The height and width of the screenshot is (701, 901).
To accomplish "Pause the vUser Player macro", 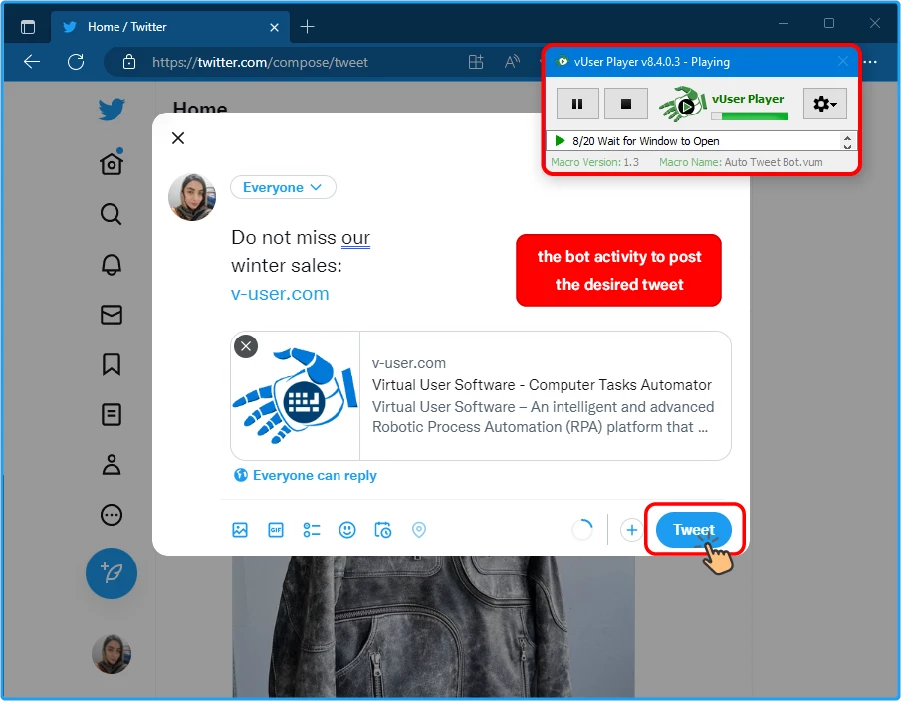I will pos(577,104).
